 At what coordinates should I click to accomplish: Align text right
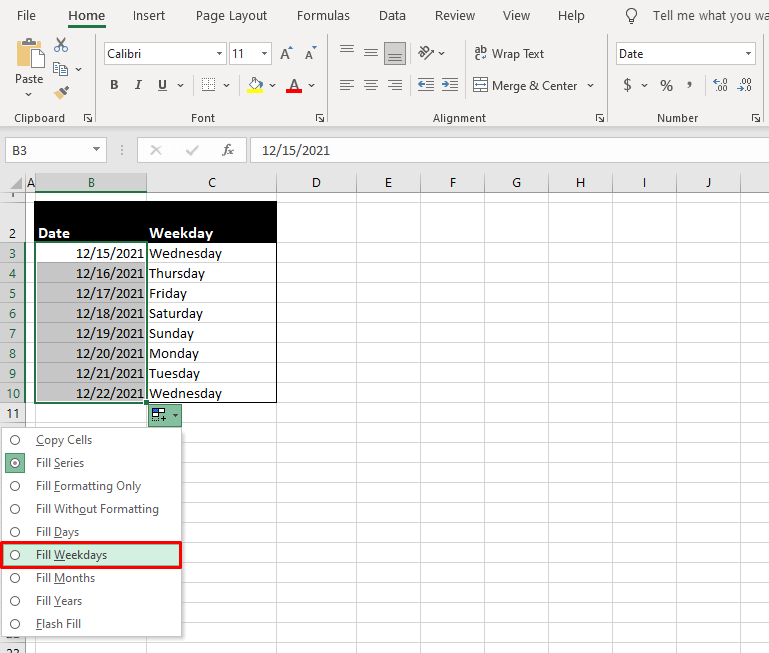395,85
